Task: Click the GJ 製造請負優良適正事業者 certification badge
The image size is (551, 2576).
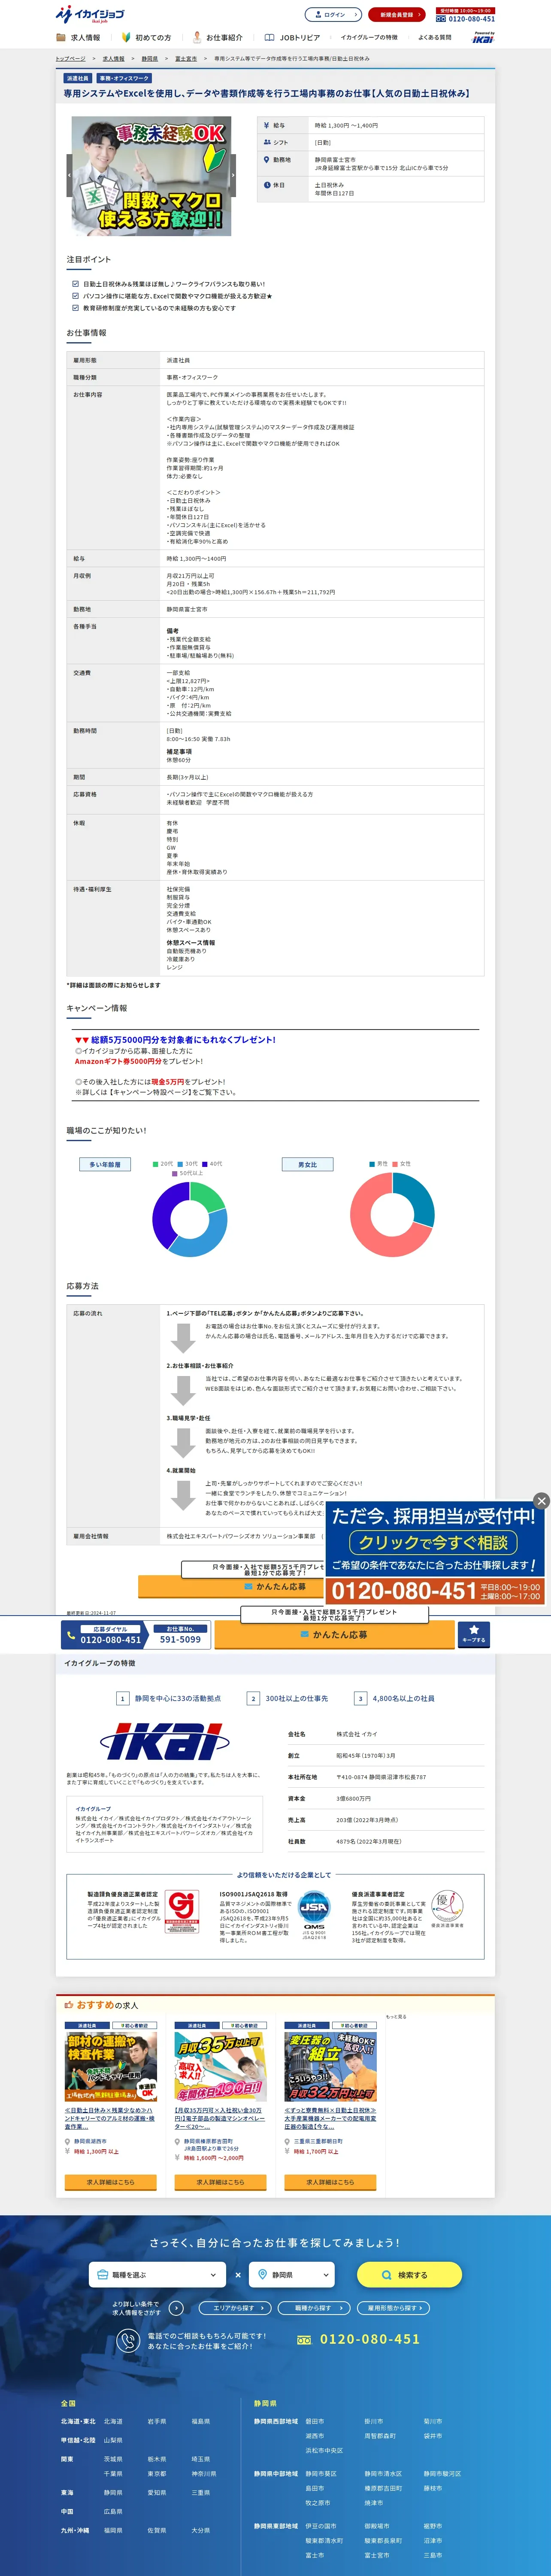Action: coord(182,1911)
